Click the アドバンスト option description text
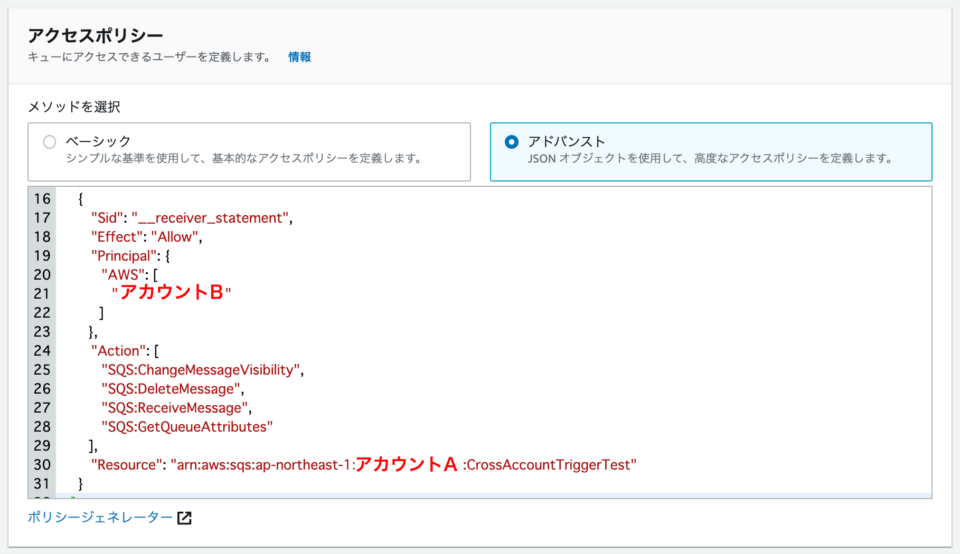Image resolution: width=960 pixels, height=554 pixels. pyautogui.click(x=710, y=159)
